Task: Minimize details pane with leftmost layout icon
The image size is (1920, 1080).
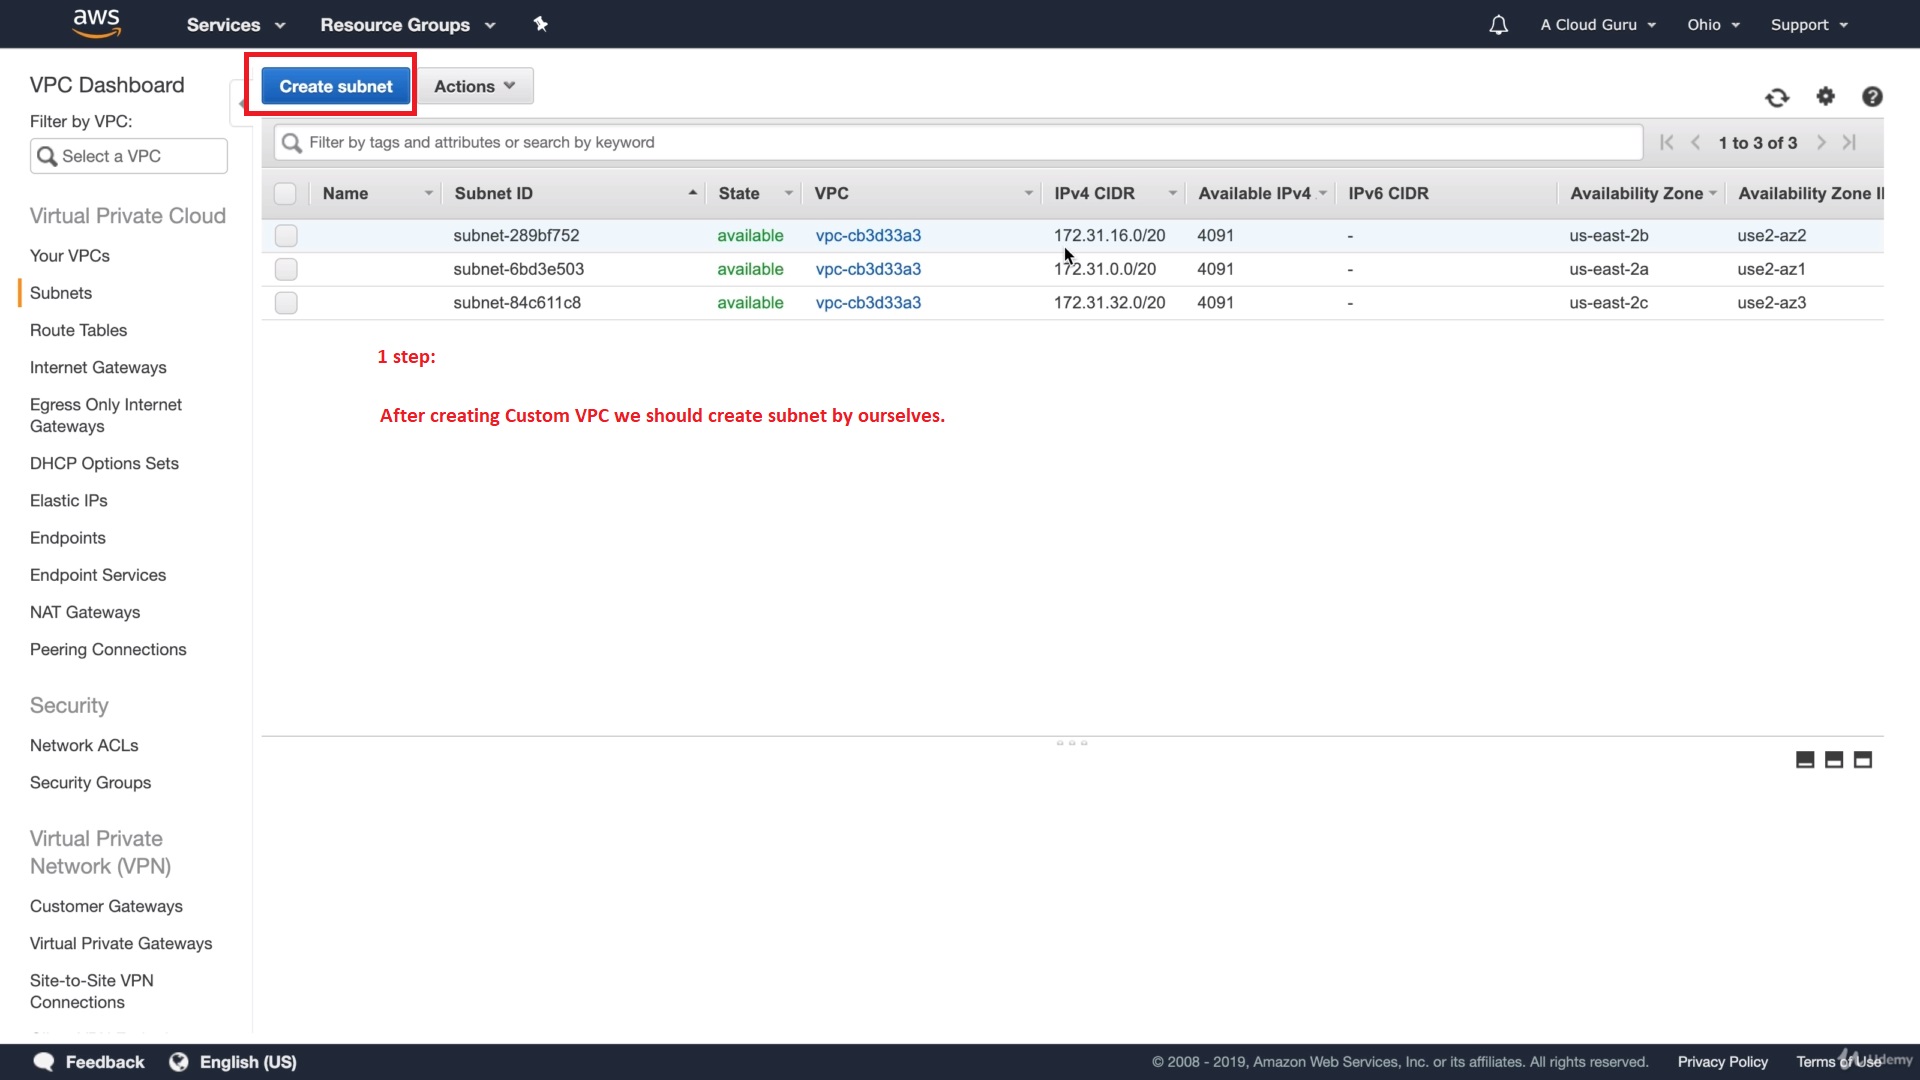Action: pos(1805,760)
